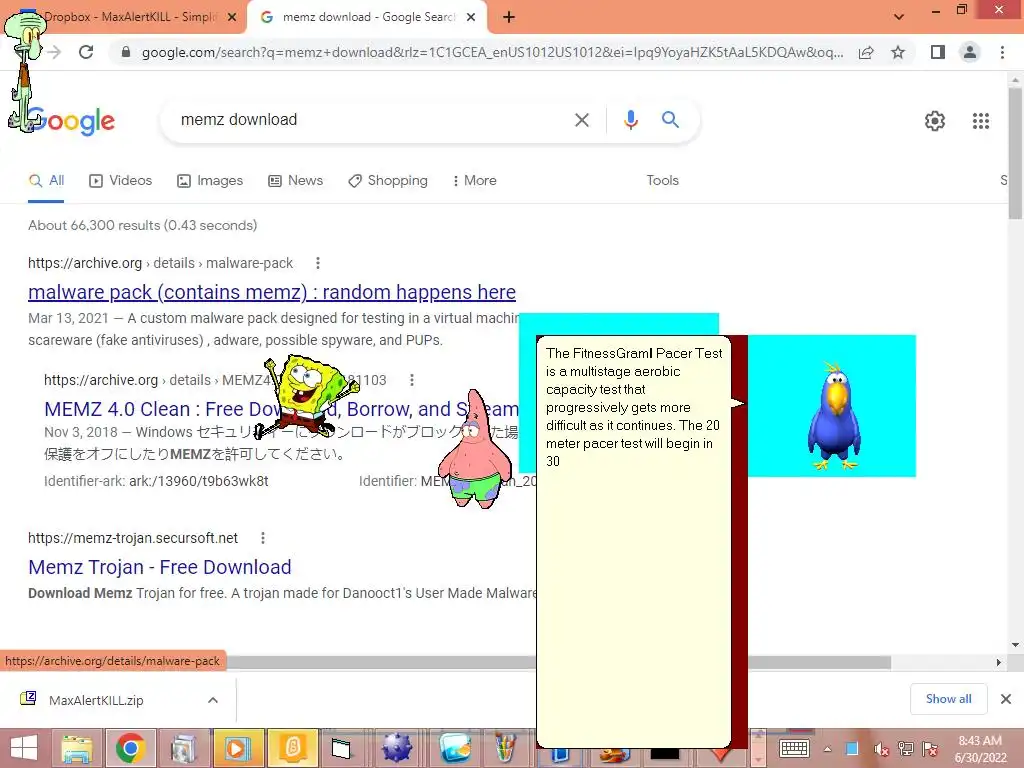Select the Videos results tab
The height and width of the screenshot is (768, 1024).
click(x=121, y=181)
